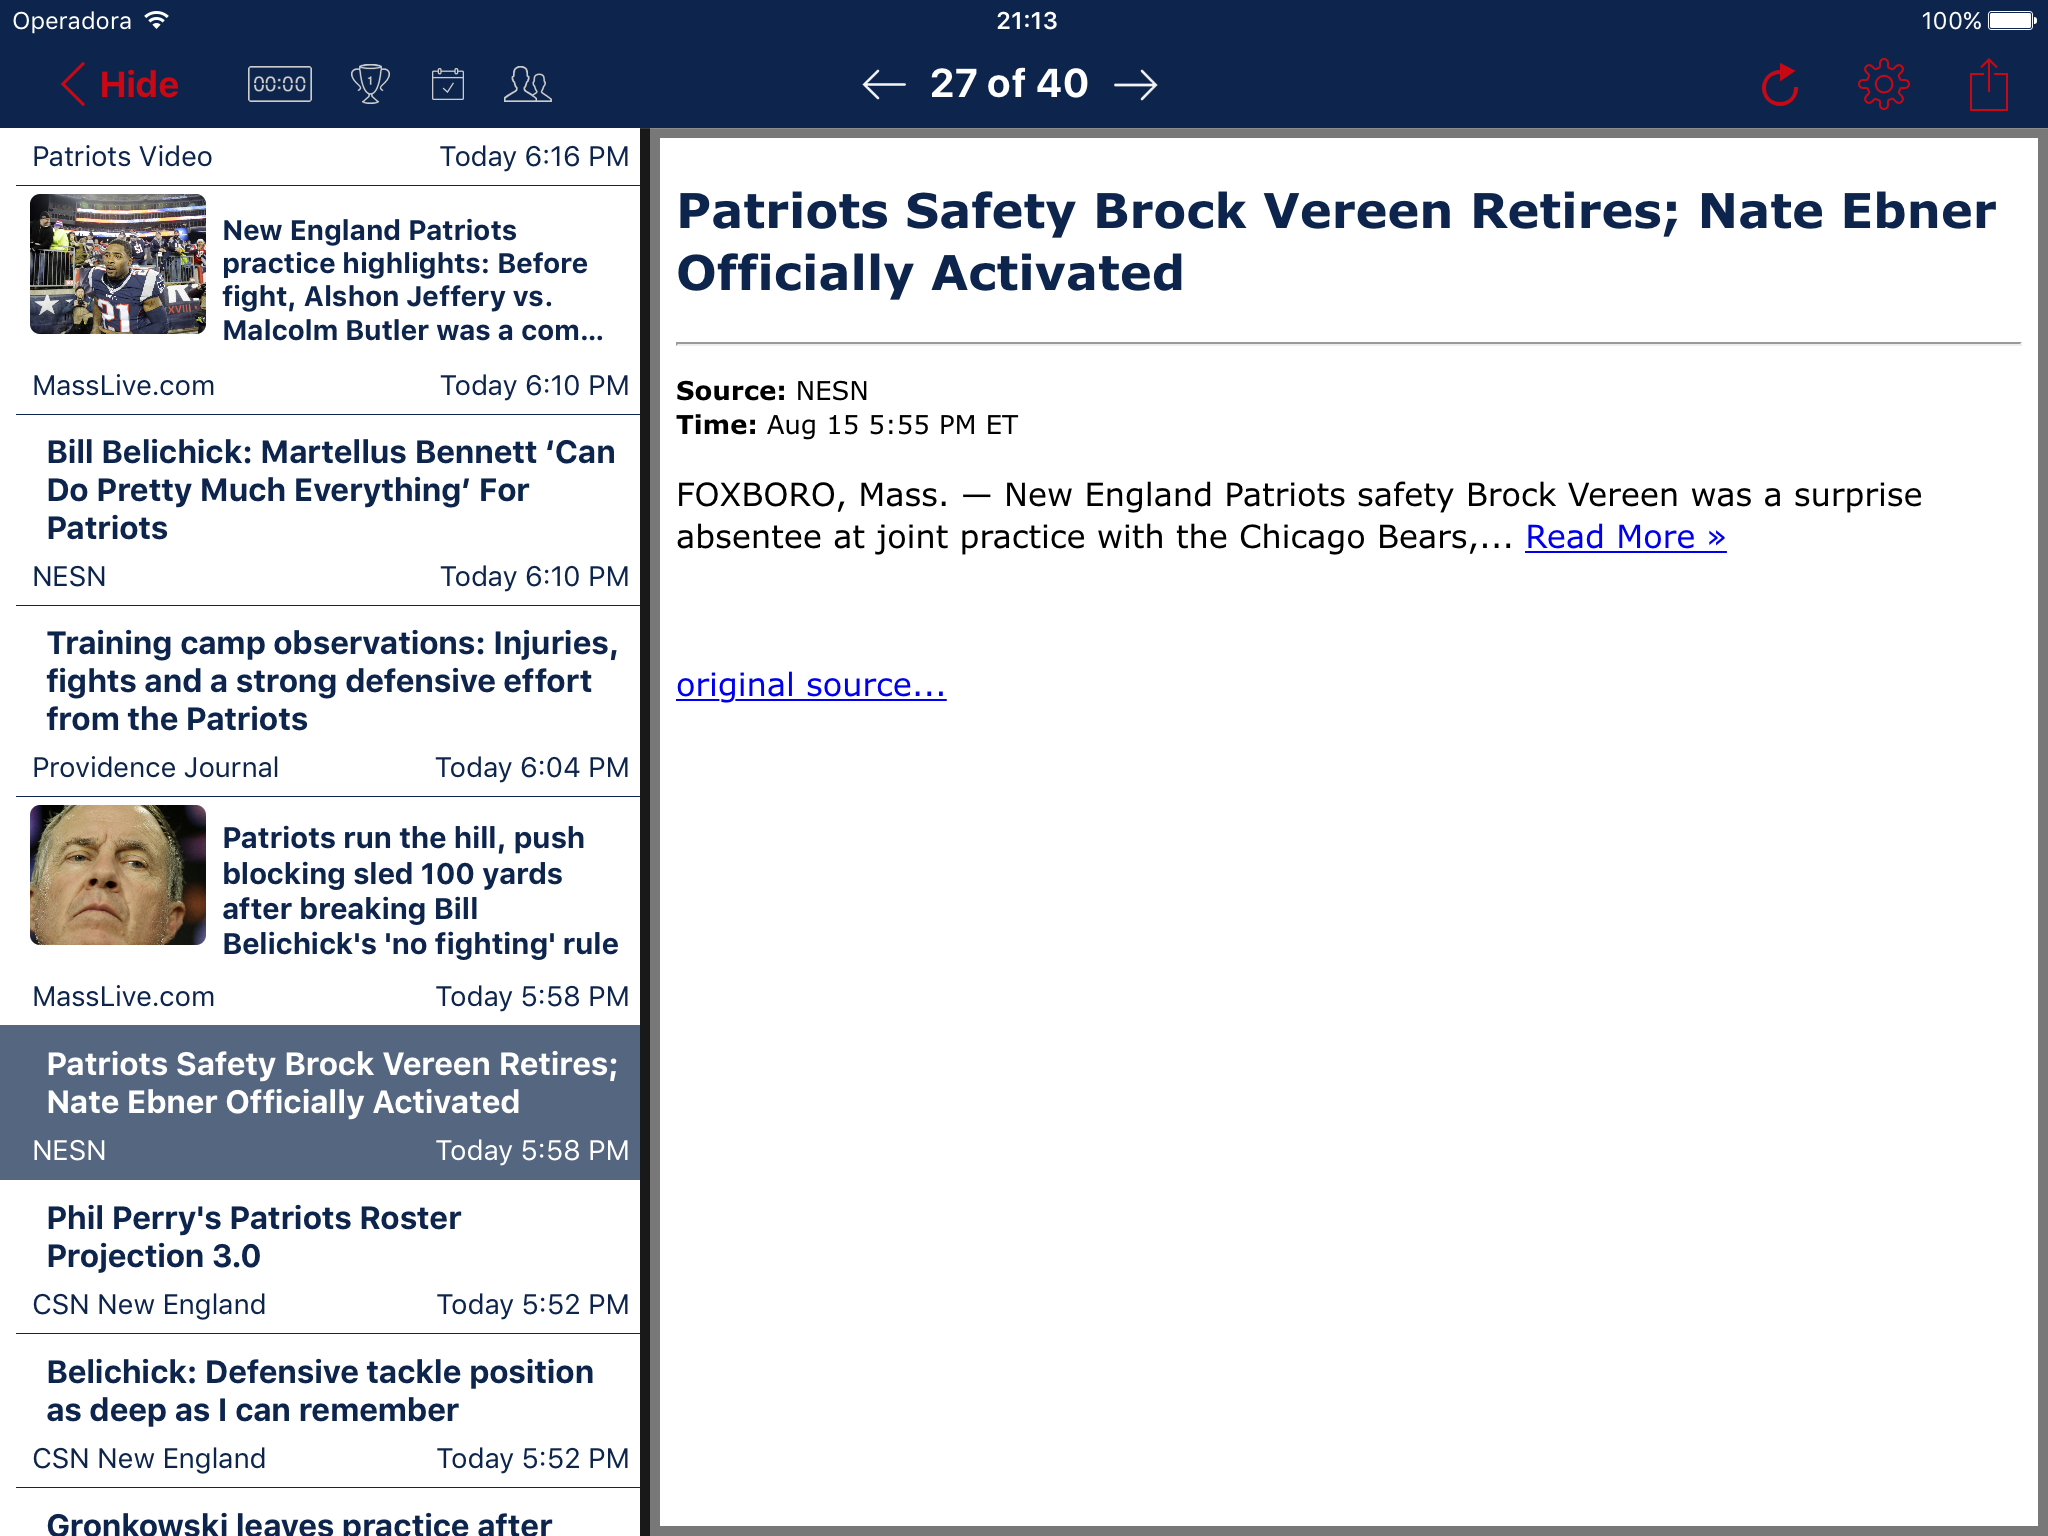The image size is (2048, 1536).
Task: Open Bill Belichick Martellus Bennett article
Action: click(x=330, y=490)
